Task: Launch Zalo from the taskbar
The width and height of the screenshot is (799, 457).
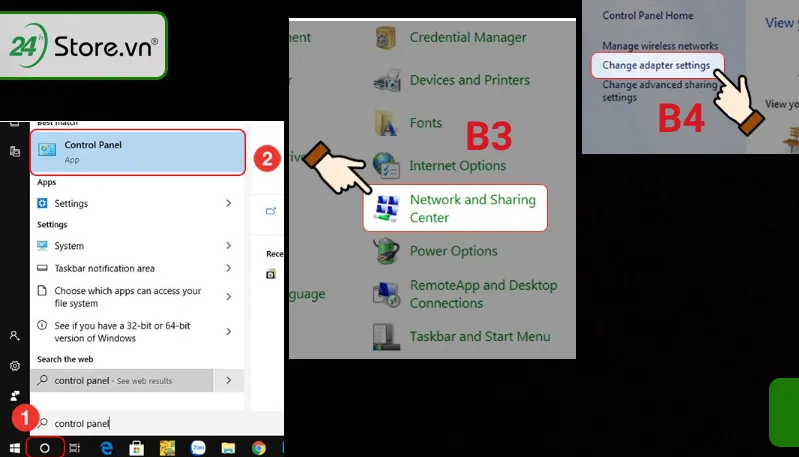Action: (x=198, y=448)
